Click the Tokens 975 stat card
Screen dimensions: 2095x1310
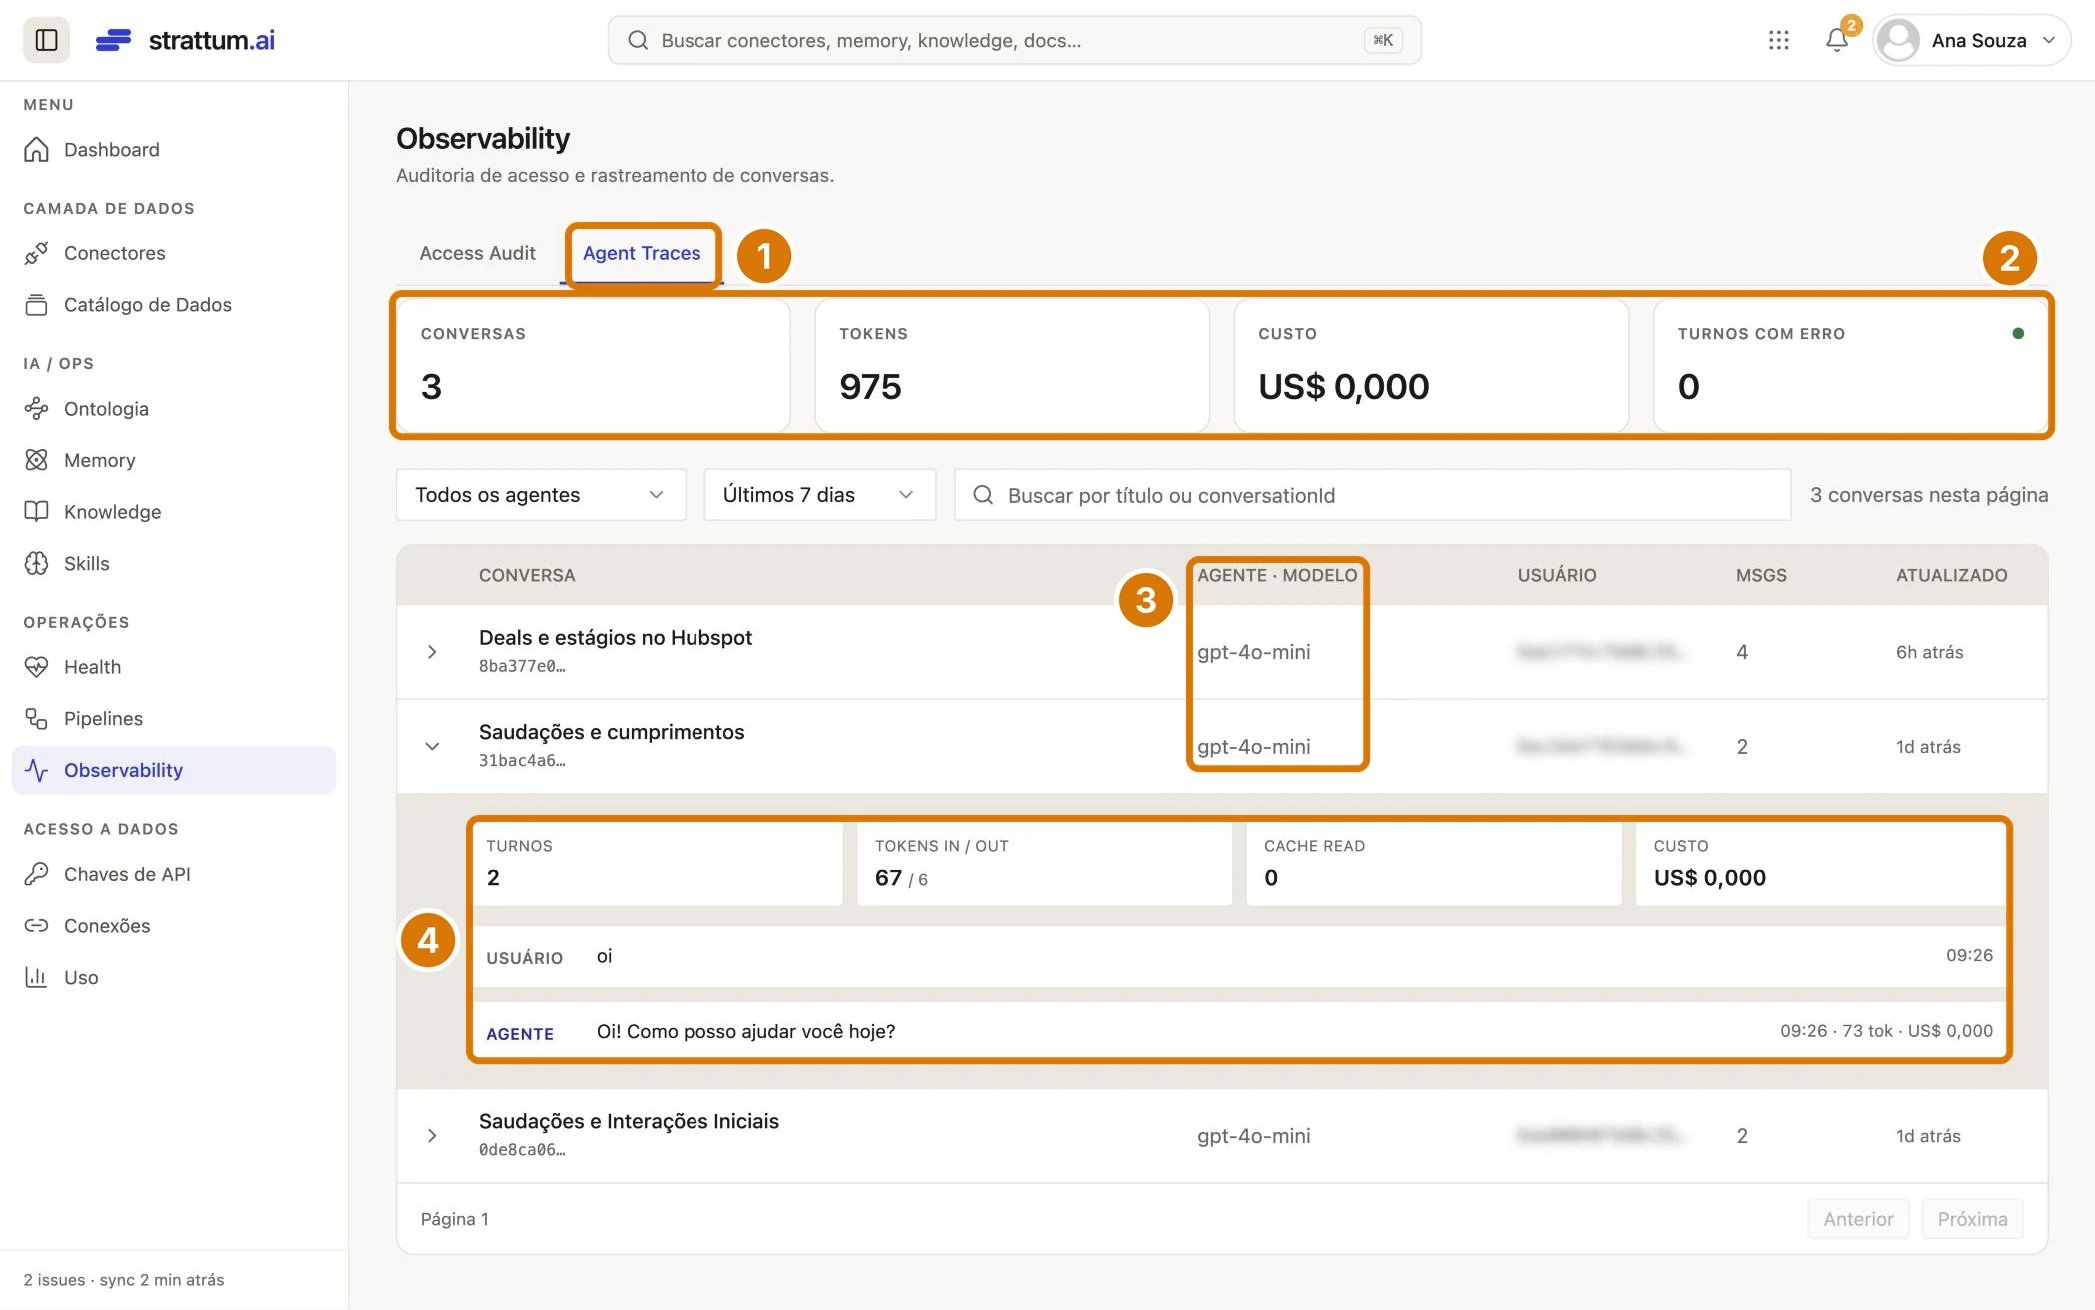(x=1012, y=365)
